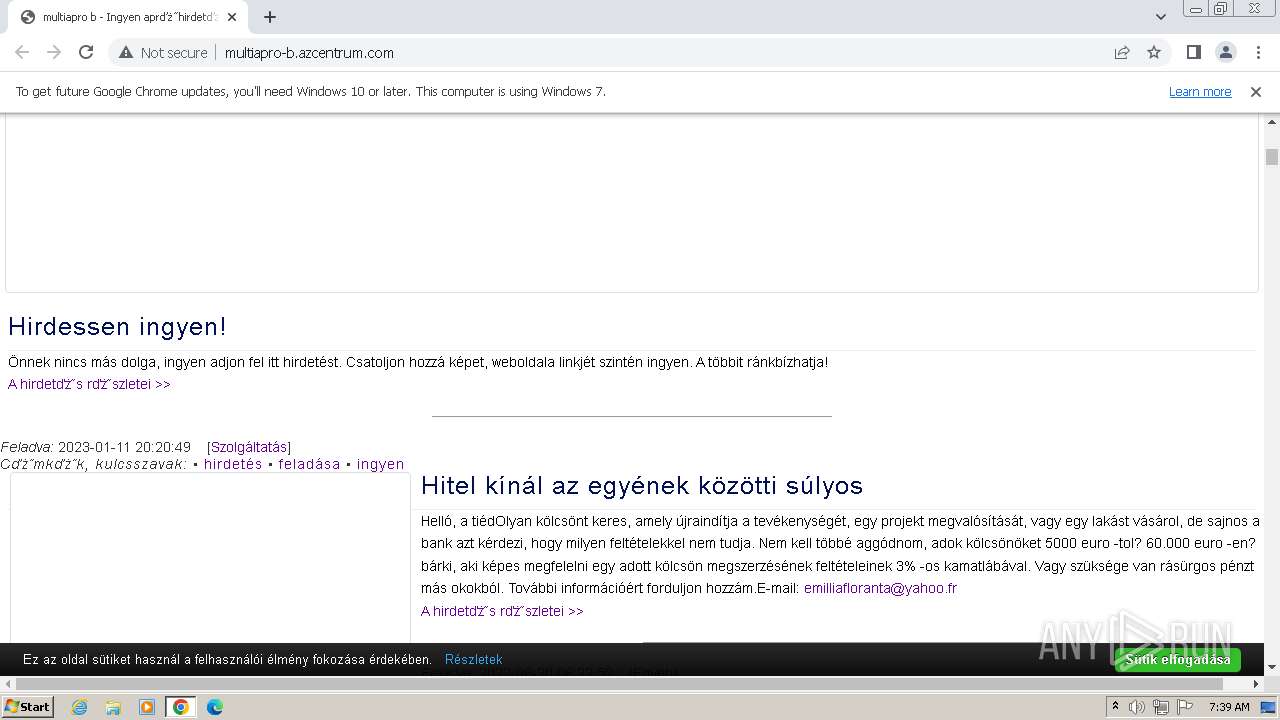This screenshot has height=720, width=1280.
Task: Open Action Center flag icon
Action: pyautogui.click(x=1185, y=707)
